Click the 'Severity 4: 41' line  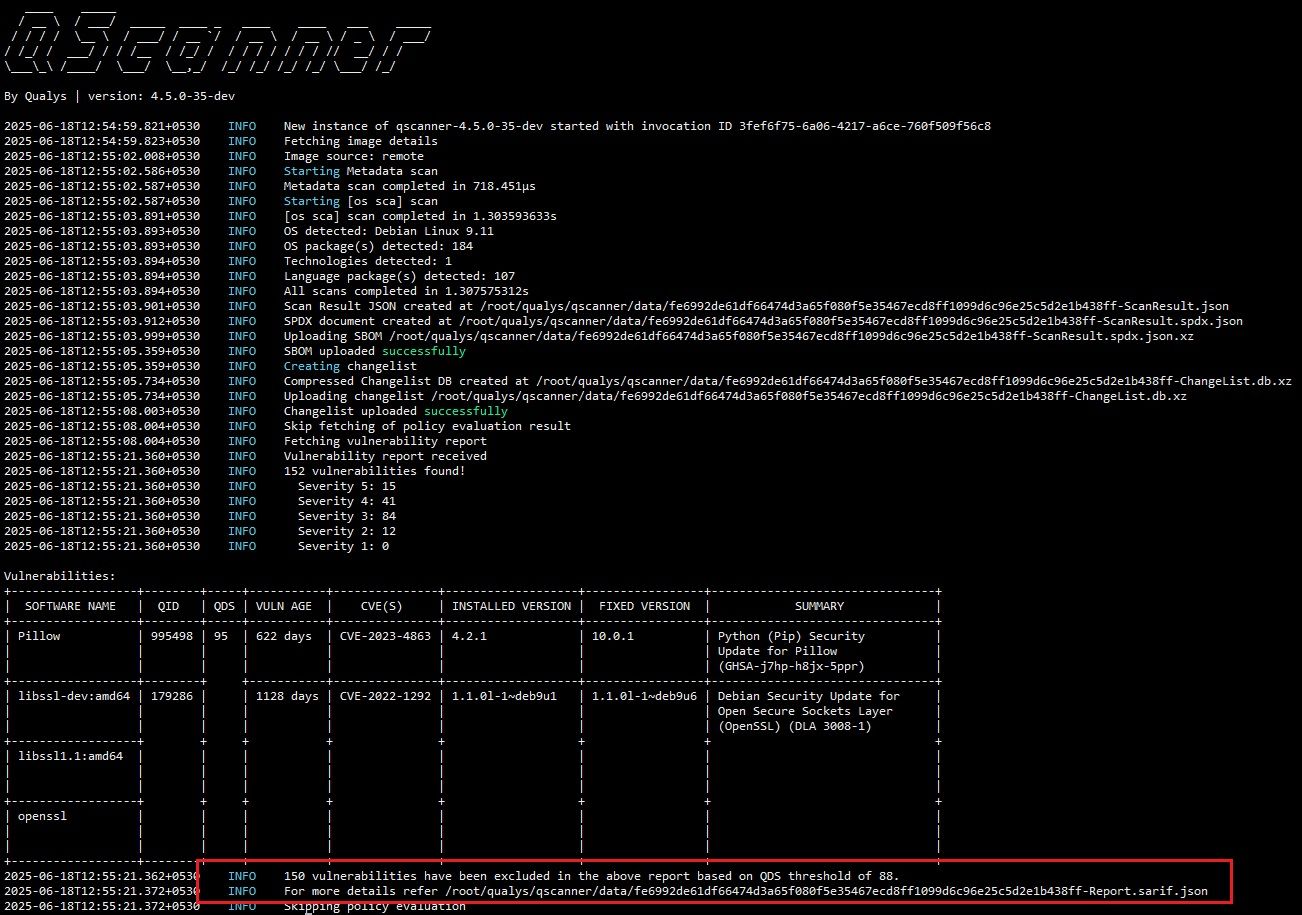(346, 501)
